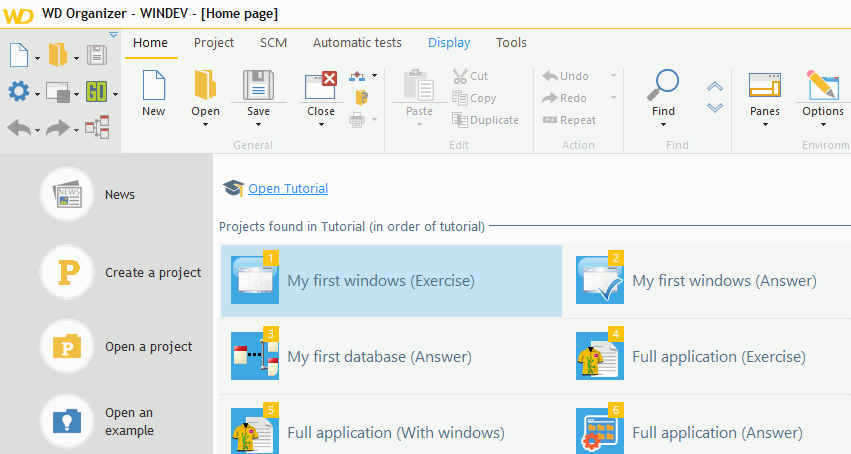Click the Panes icon
This screenshot has height=454, width=851.
(765, 85)
